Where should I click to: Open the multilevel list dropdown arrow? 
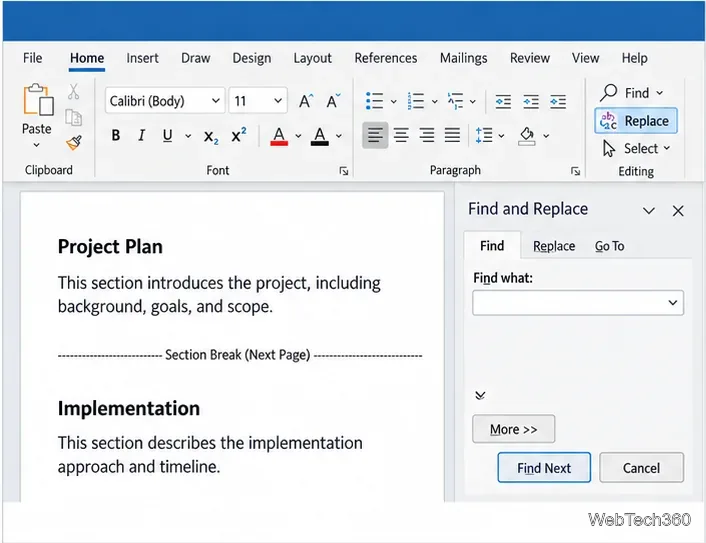(472, 101)
